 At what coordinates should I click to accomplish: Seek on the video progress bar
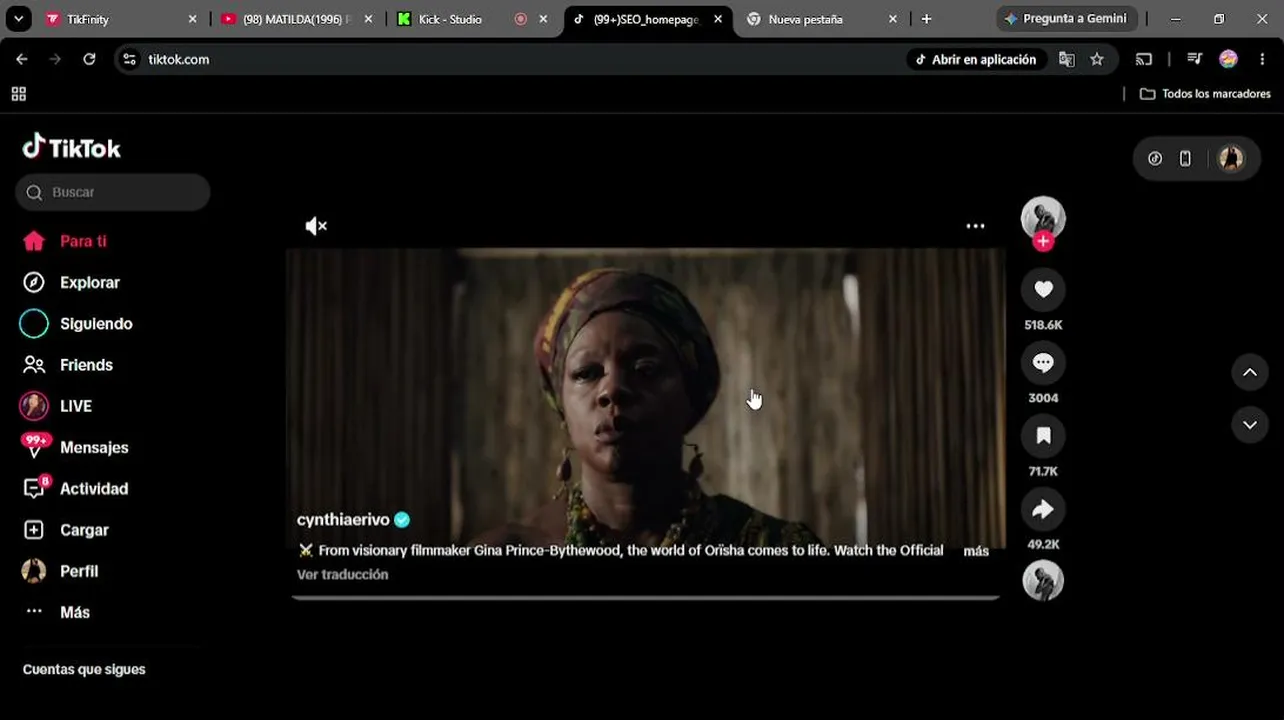(x=646, y=597)
